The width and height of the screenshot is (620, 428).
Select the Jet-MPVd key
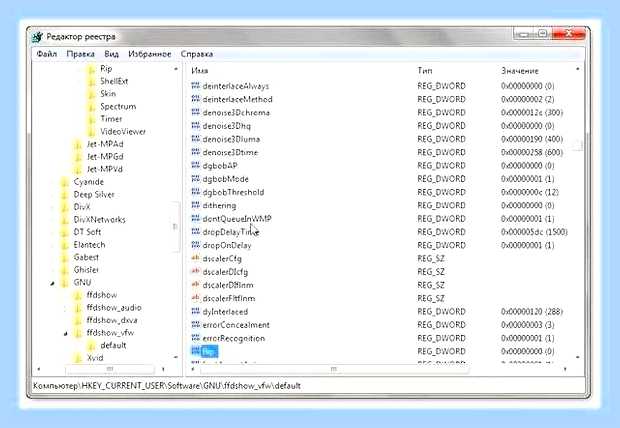pyautogui.click(x=105, y=169)
